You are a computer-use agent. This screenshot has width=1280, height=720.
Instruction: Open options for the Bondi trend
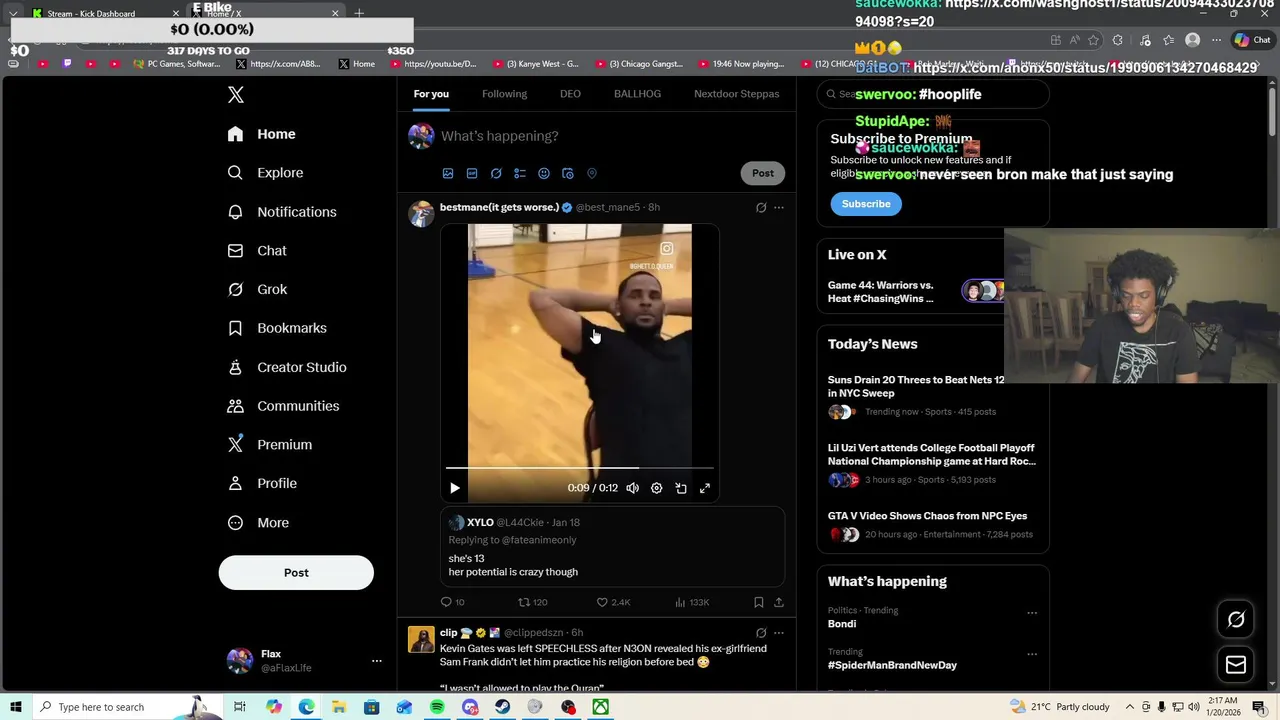click(1032, 613)
